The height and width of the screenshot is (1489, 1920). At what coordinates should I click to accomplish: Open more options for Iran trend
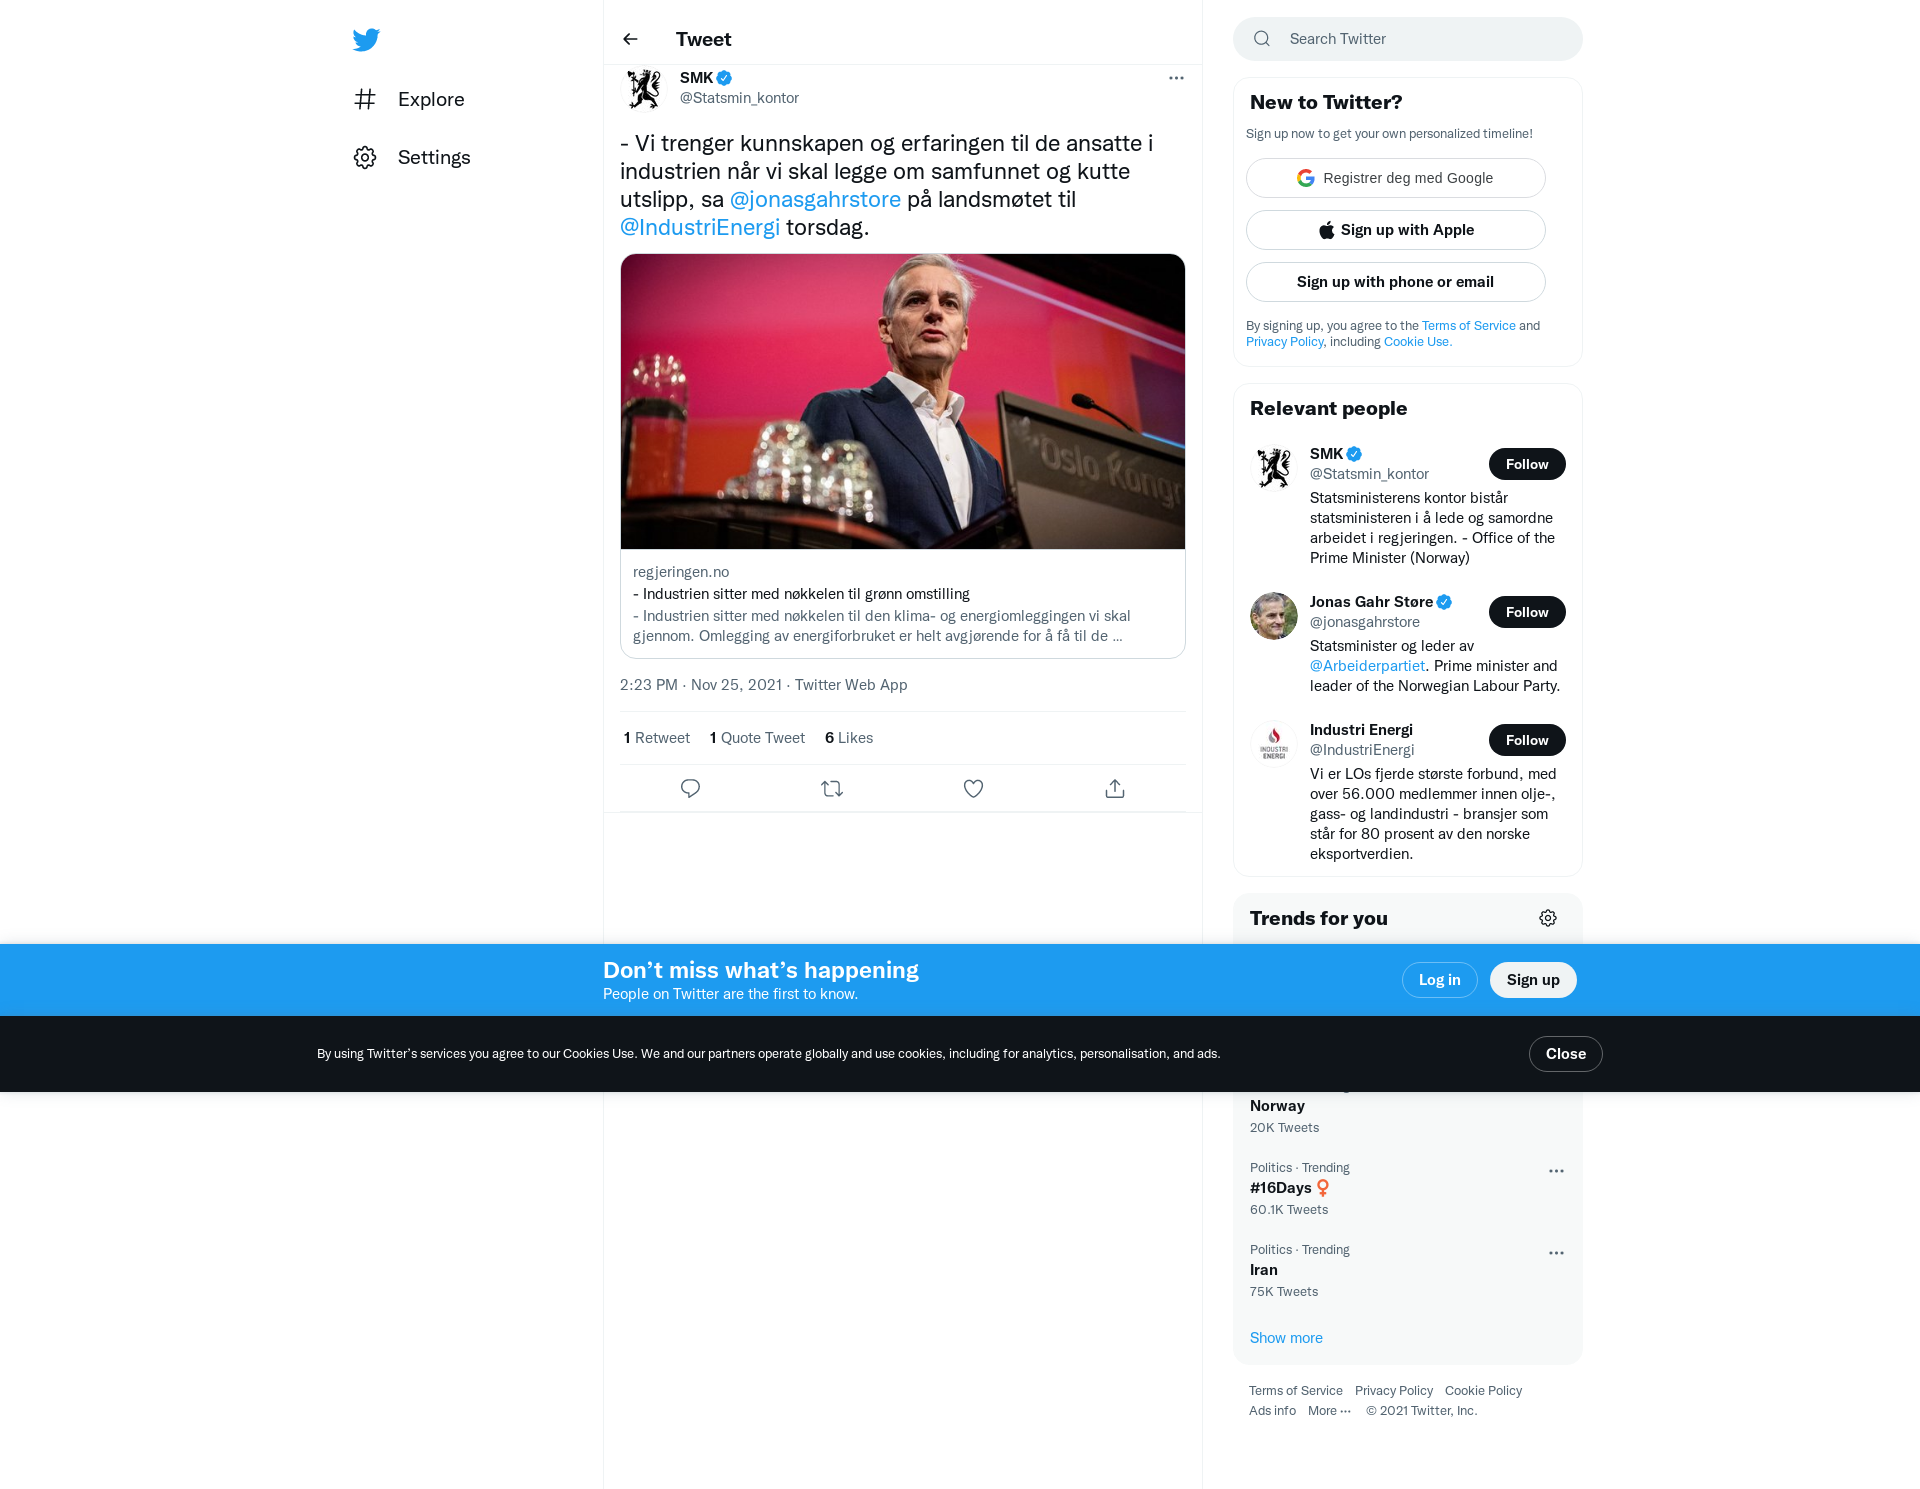tap(1556, 1253)
